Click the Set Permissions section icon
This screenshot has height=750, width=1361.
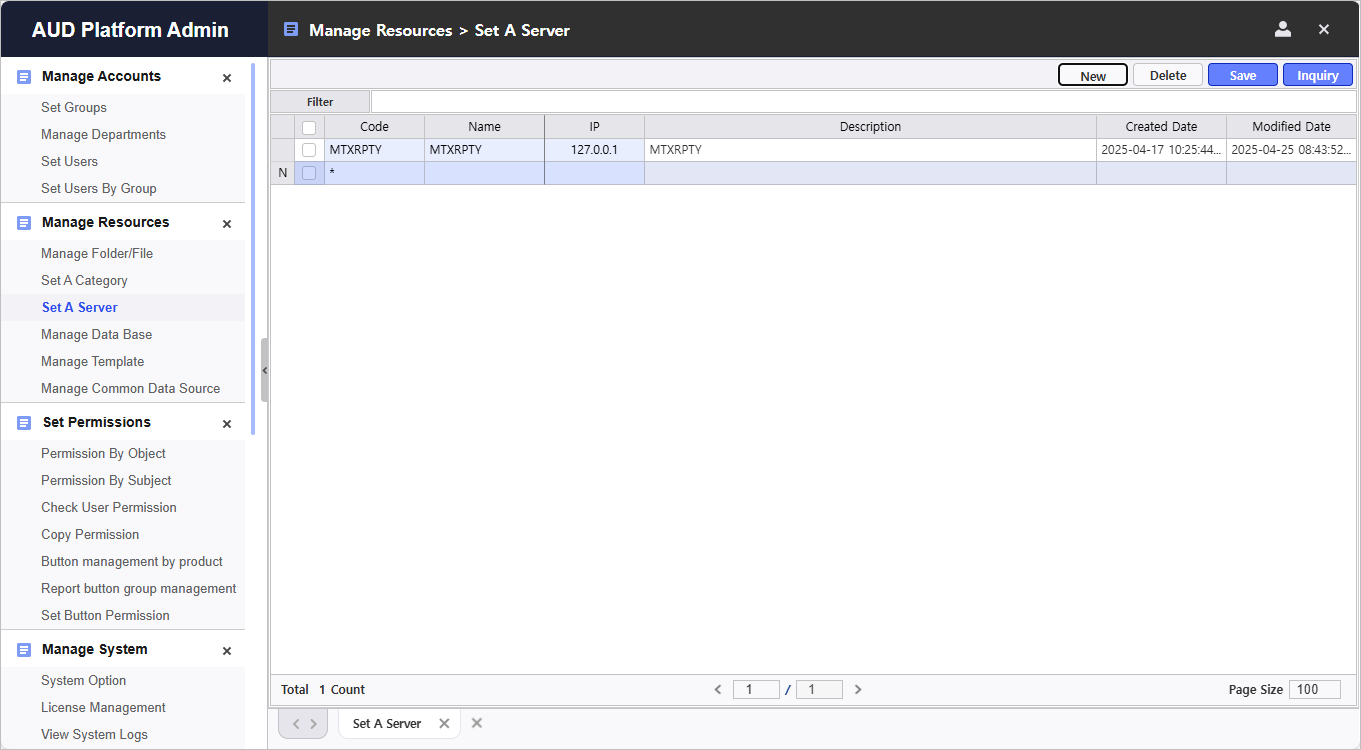24,423
